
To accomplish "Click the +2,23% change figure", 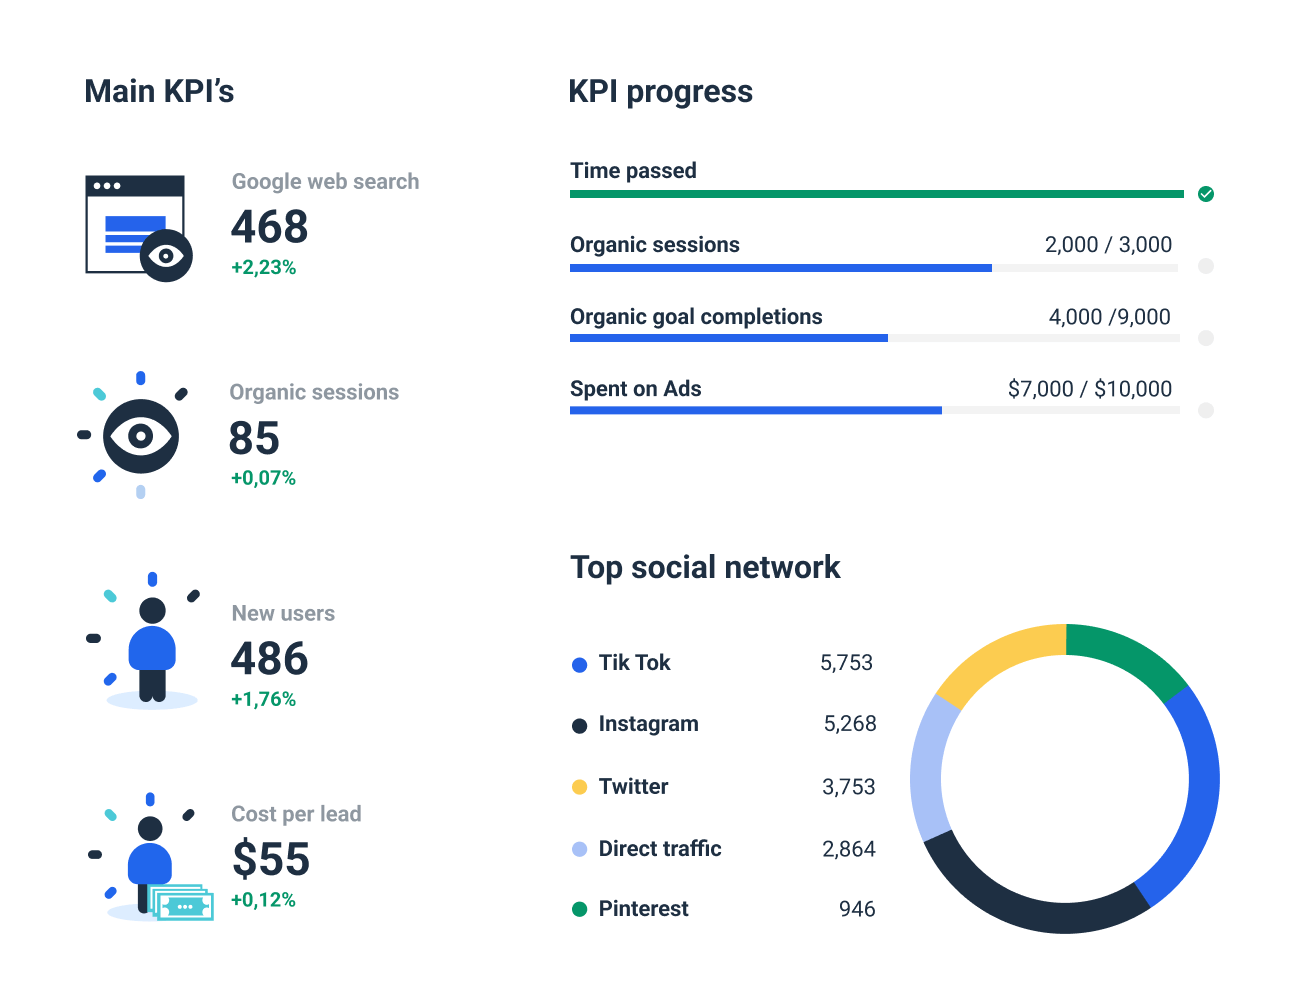I will [264, 268].
